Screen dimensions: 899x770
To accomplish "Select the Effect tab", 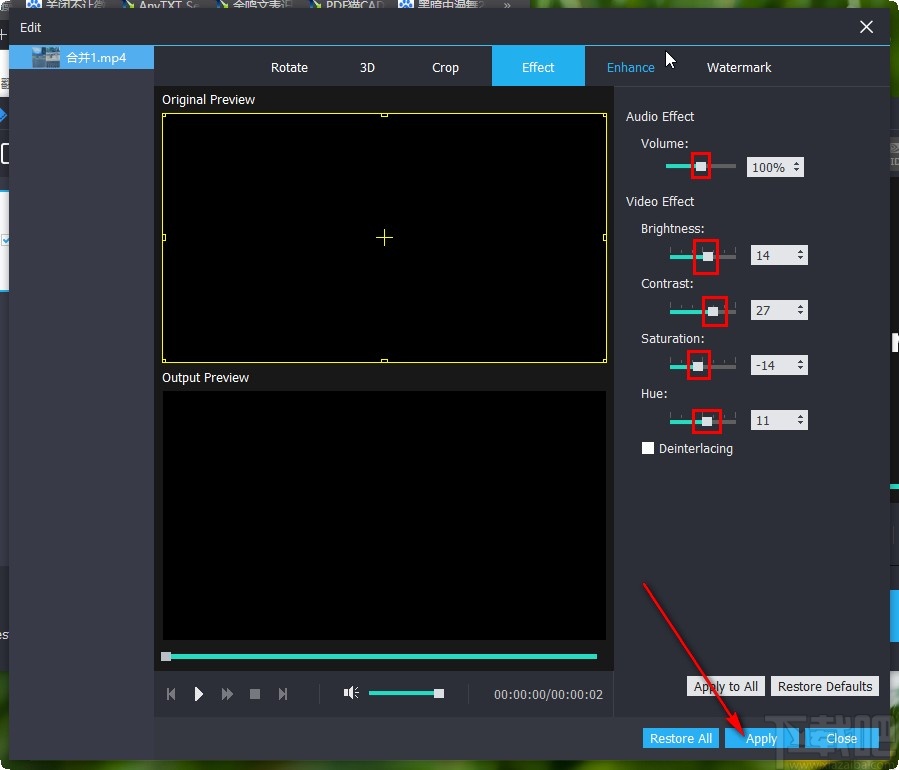I will pyautogui.click(x=538, y=67).
